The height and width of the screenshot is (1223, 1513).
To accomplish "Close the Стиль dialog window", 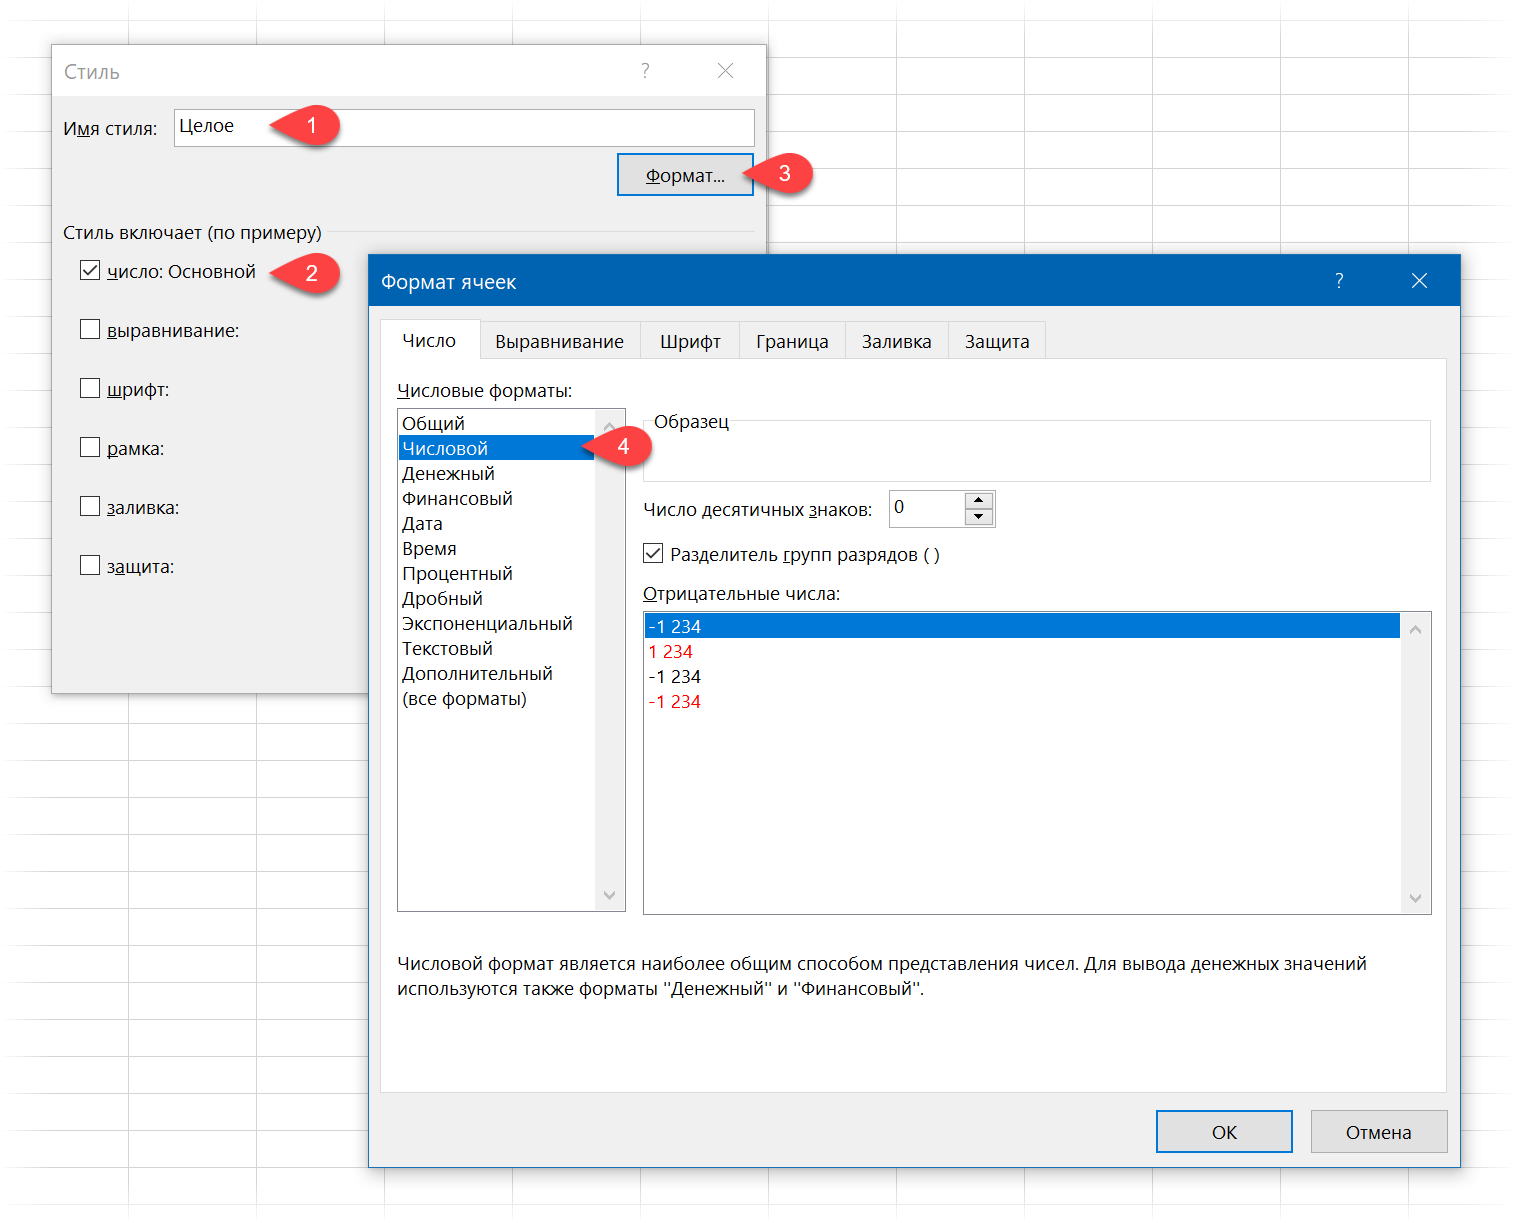I will tap(726, 70).
